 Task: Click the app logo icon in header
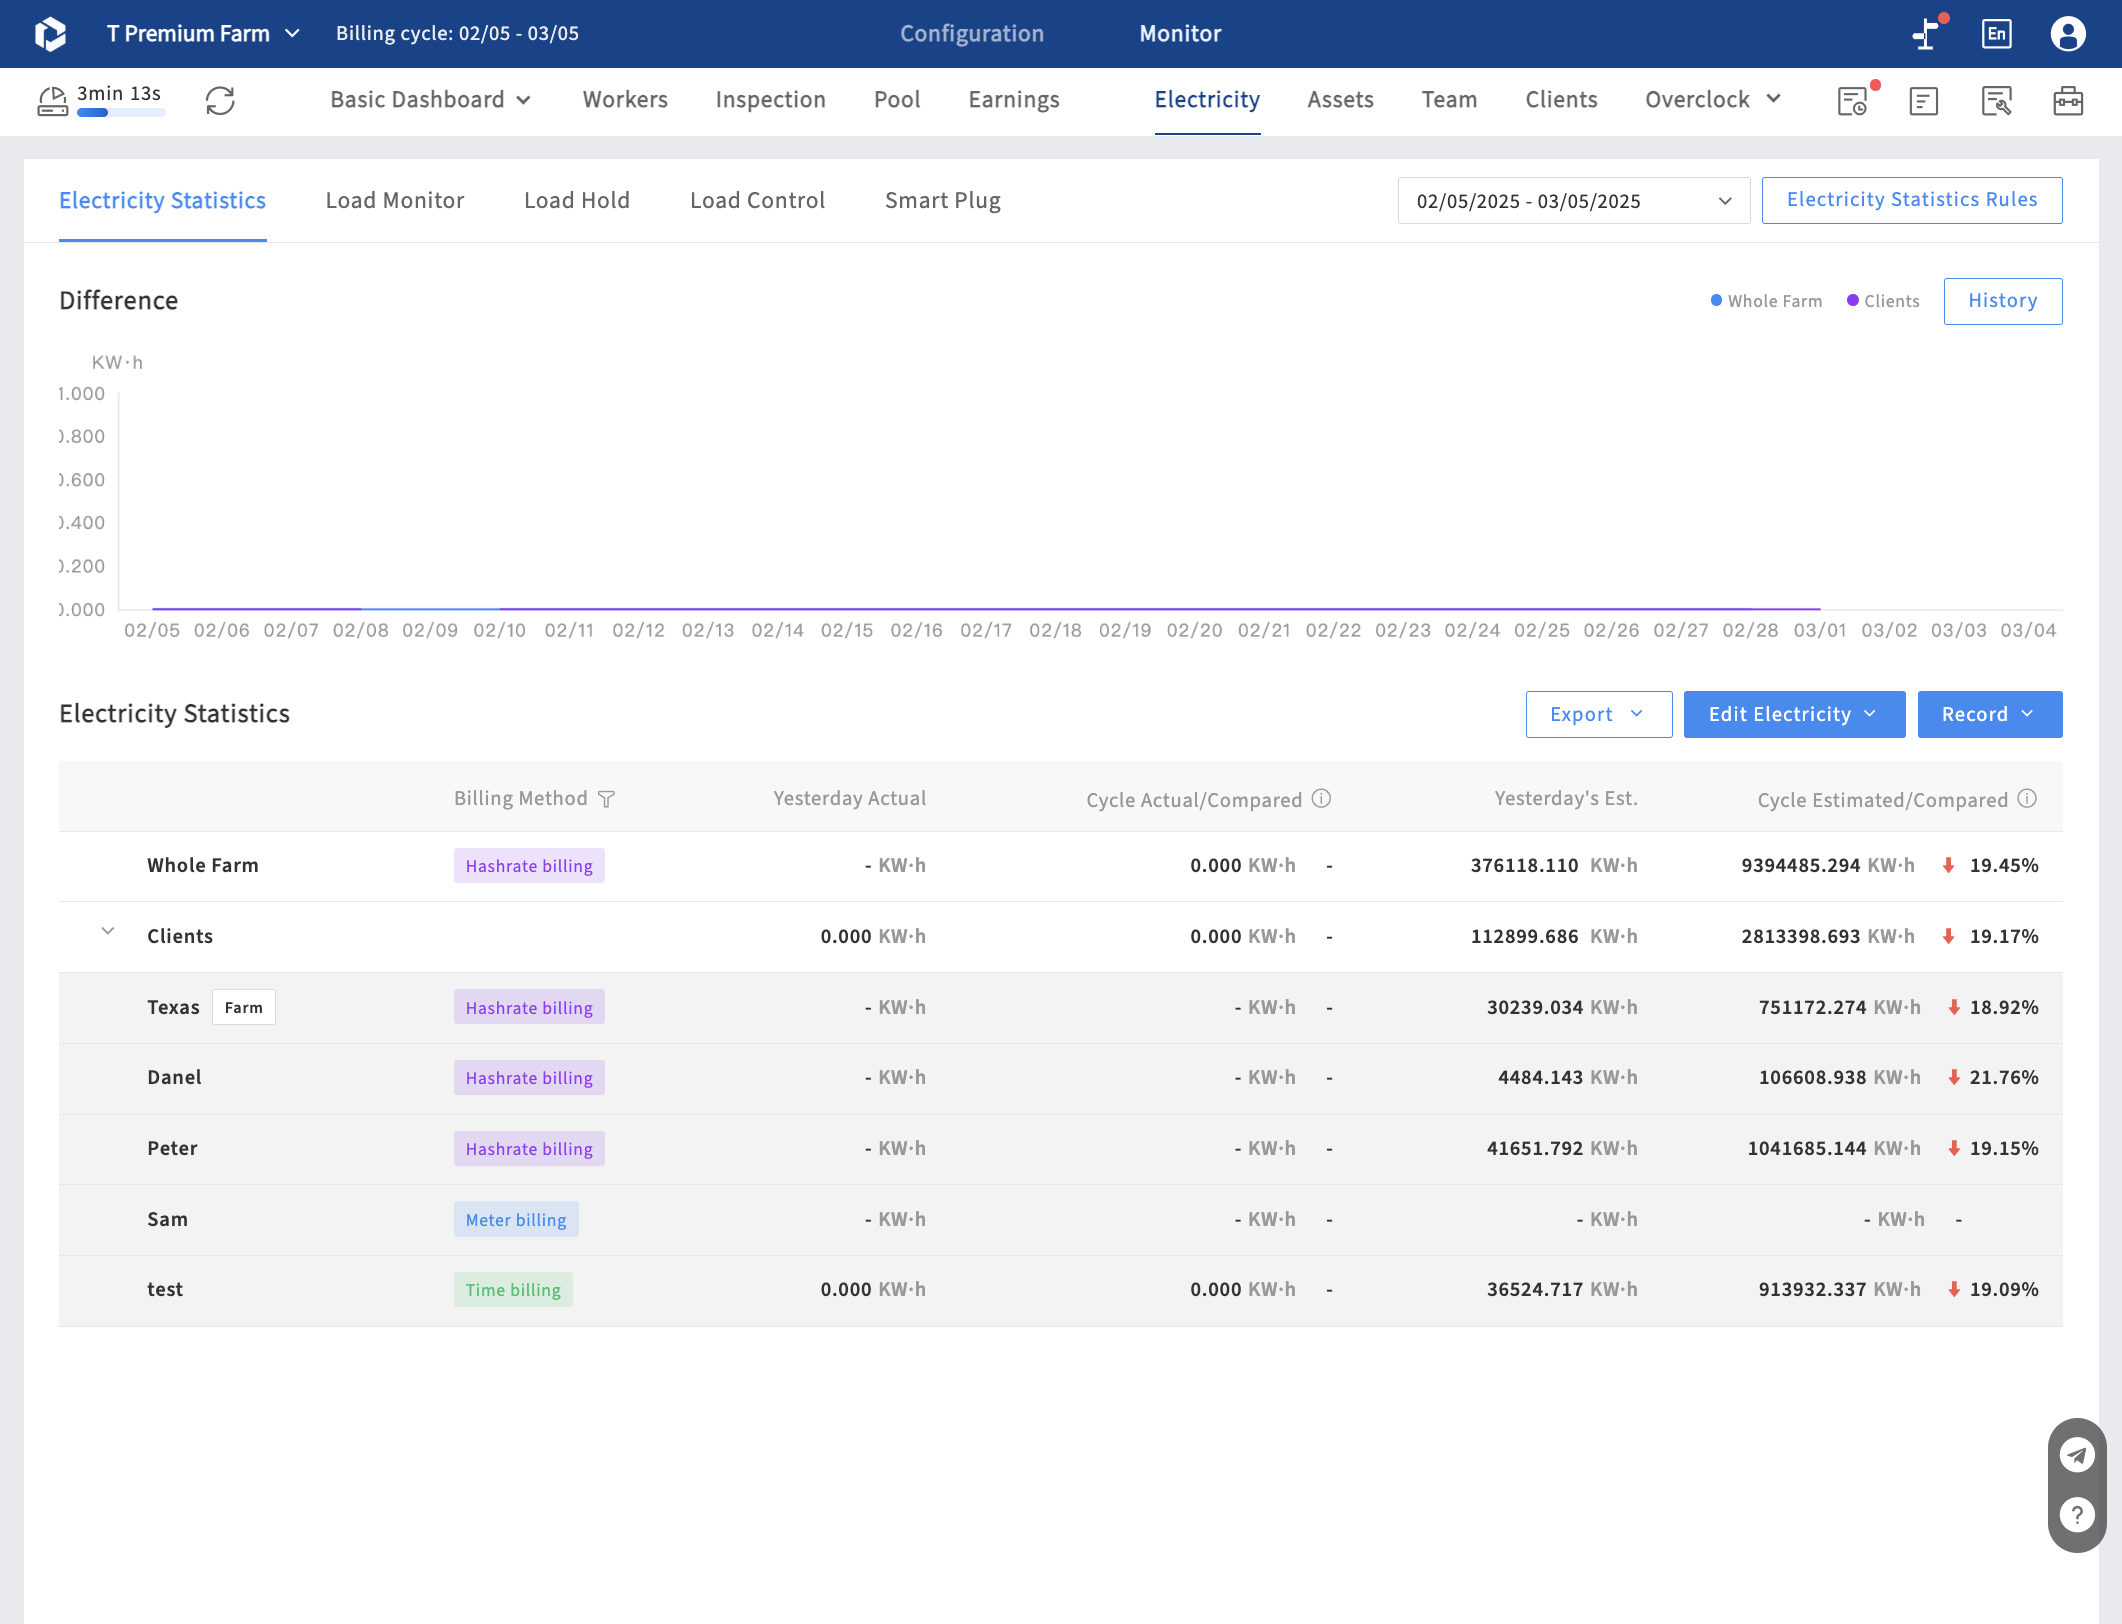click(x=50, y=34)
